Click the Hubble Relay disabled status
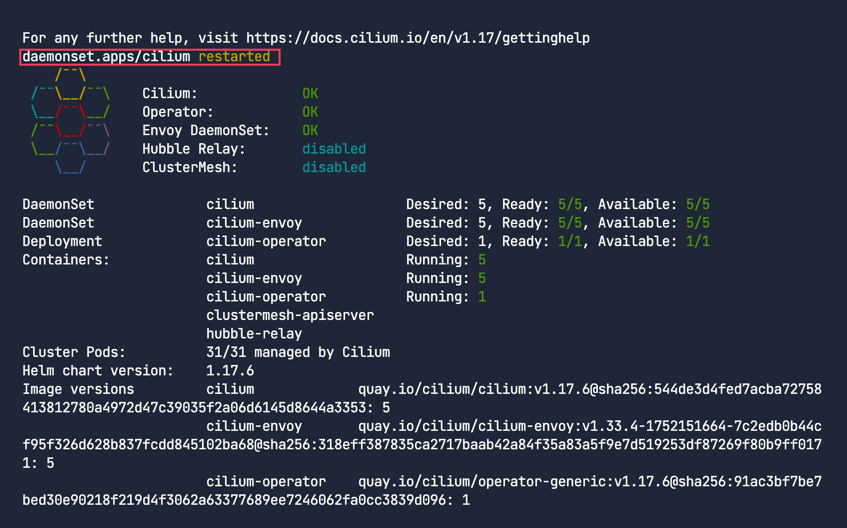Viewport: 847px width, 528px height. tap(334, 149)
